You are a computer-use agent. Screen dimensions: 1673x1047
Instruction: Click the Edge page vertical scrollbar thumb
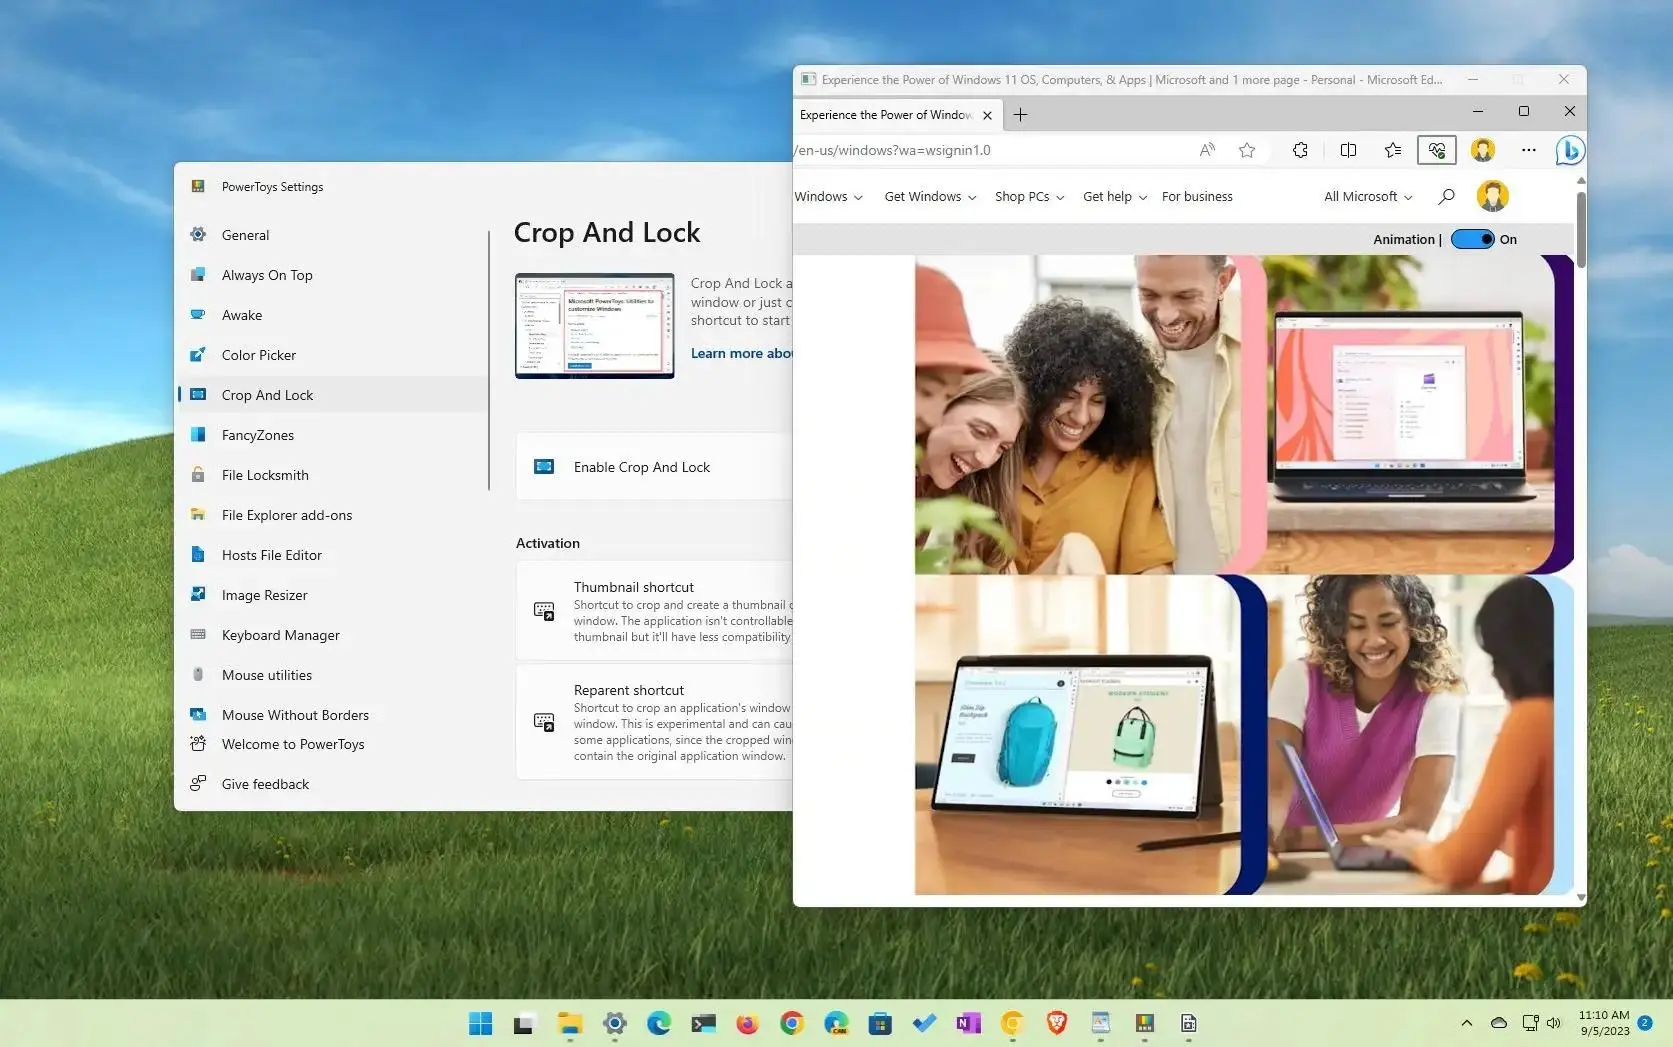[x=1580, y=229]
